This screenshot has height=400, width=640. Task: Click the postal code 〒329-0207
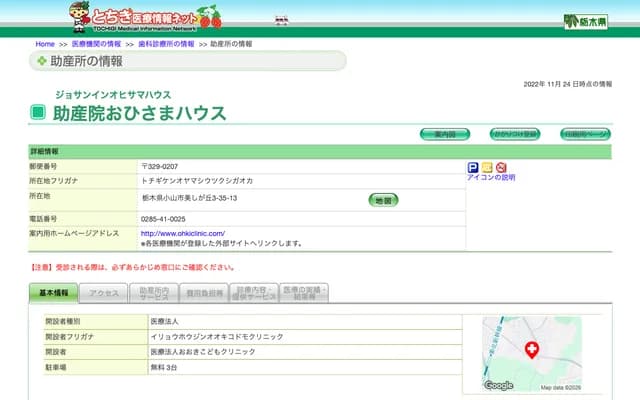point(160,167)
